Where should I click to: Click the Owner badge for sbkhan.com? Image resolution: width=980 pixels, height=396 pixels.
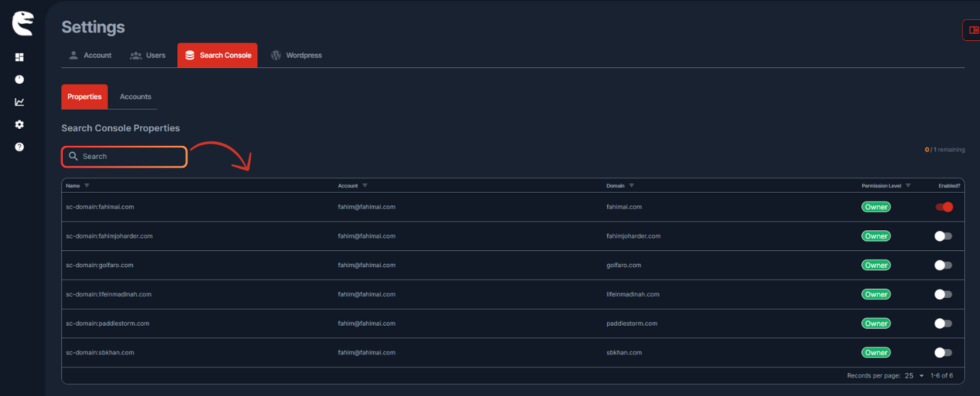click(876, 353)
